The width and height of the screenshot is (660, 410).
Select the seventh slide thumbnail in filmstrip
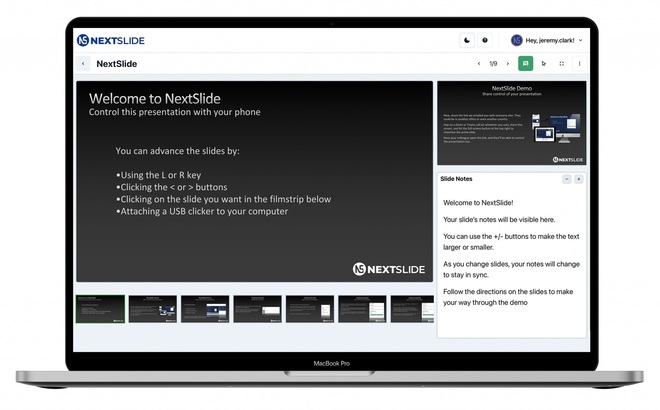412,309
